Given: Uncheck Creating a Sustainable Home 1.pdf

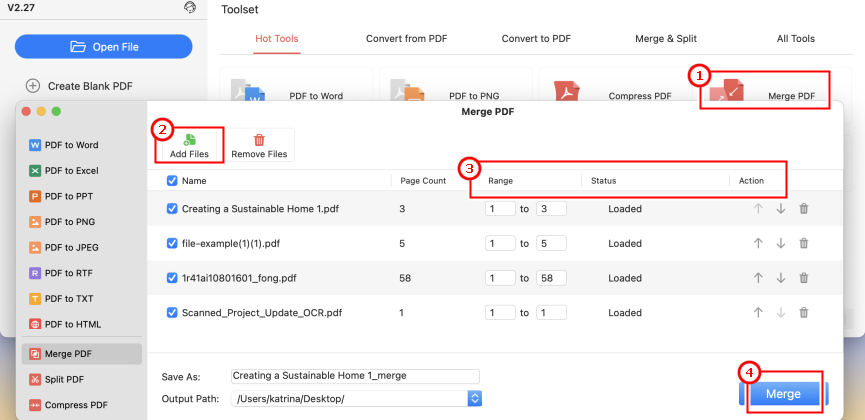Looking at the screenshot, I should pyautogui.click(x=172, y=209).
